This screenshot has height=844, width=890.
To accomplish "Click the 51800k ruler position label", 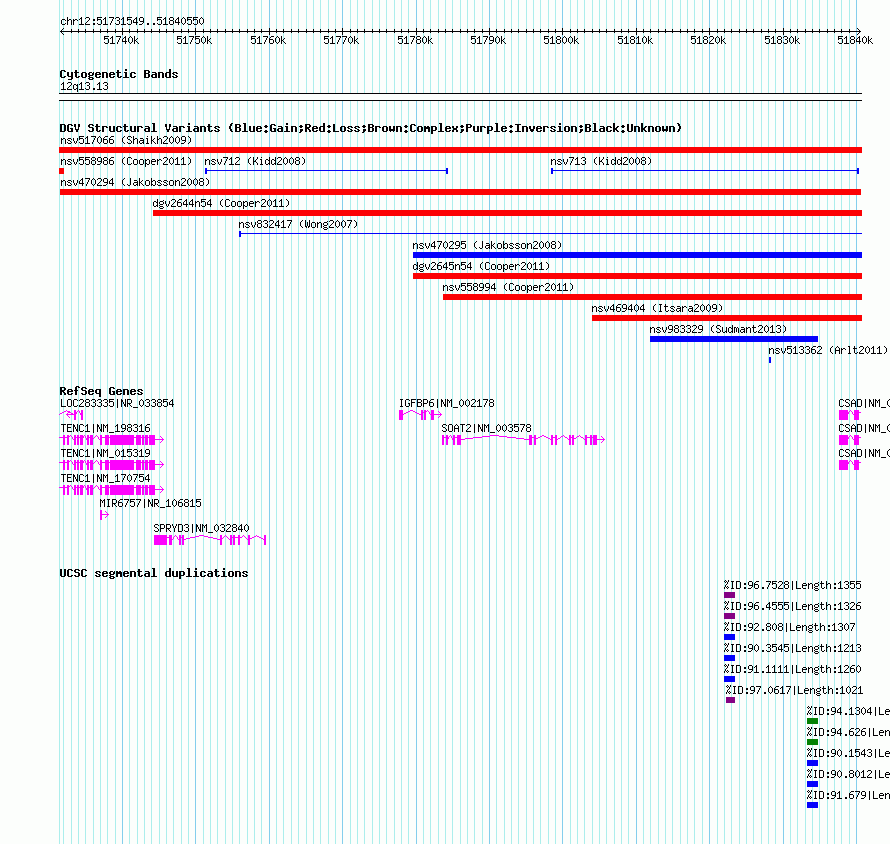I will [x=561, y=40].
